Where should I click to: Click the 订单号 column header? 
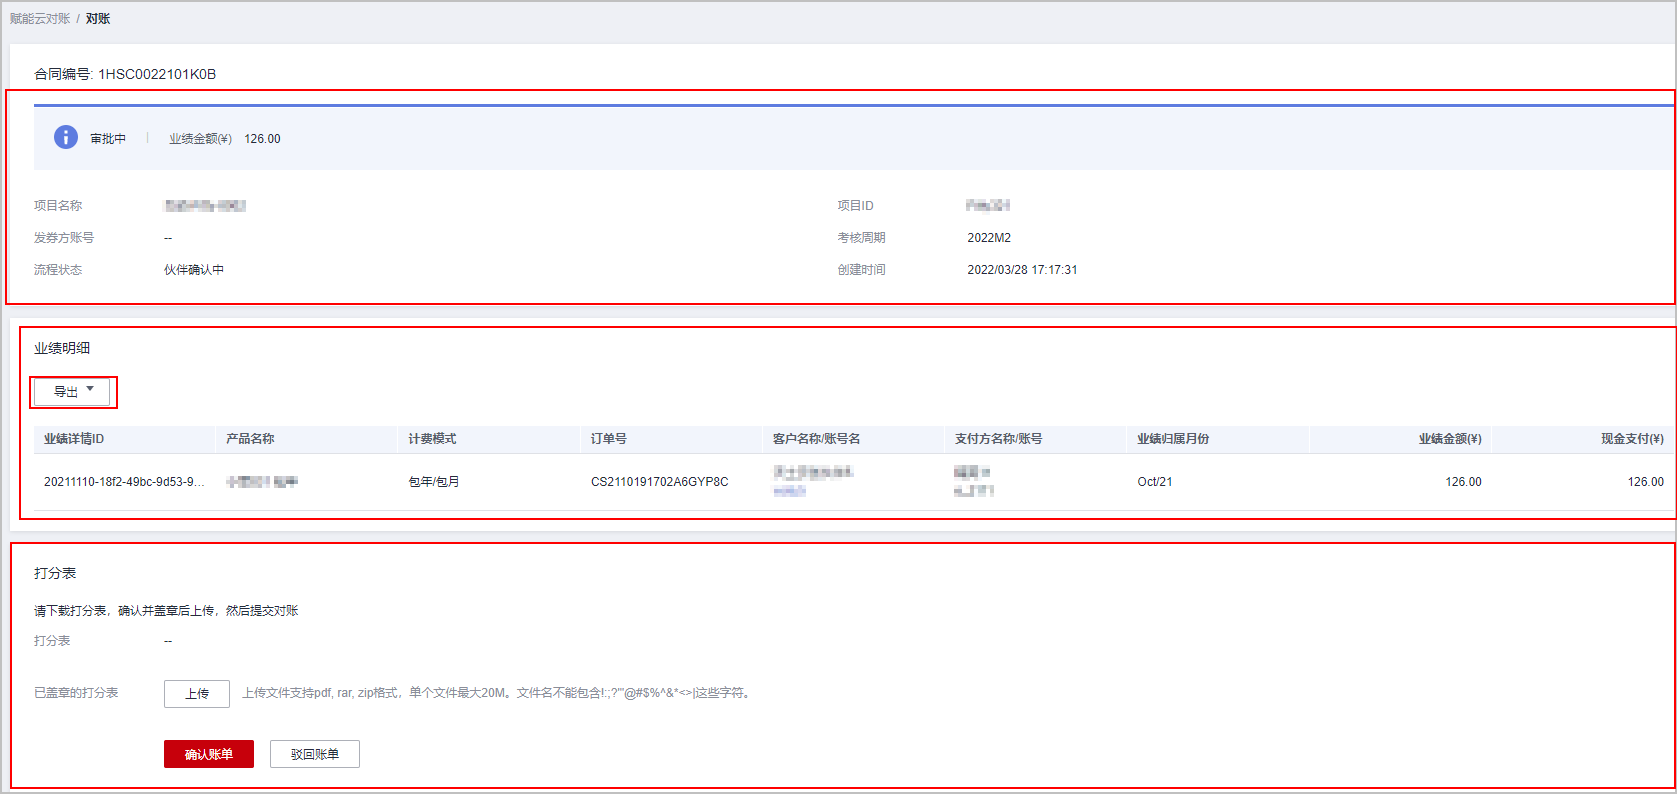pyautogui.click(x=609, y=439)
